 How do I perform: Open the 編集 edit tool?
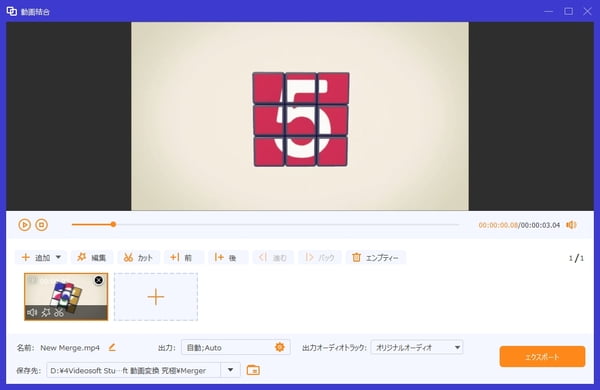coord(91,258)
